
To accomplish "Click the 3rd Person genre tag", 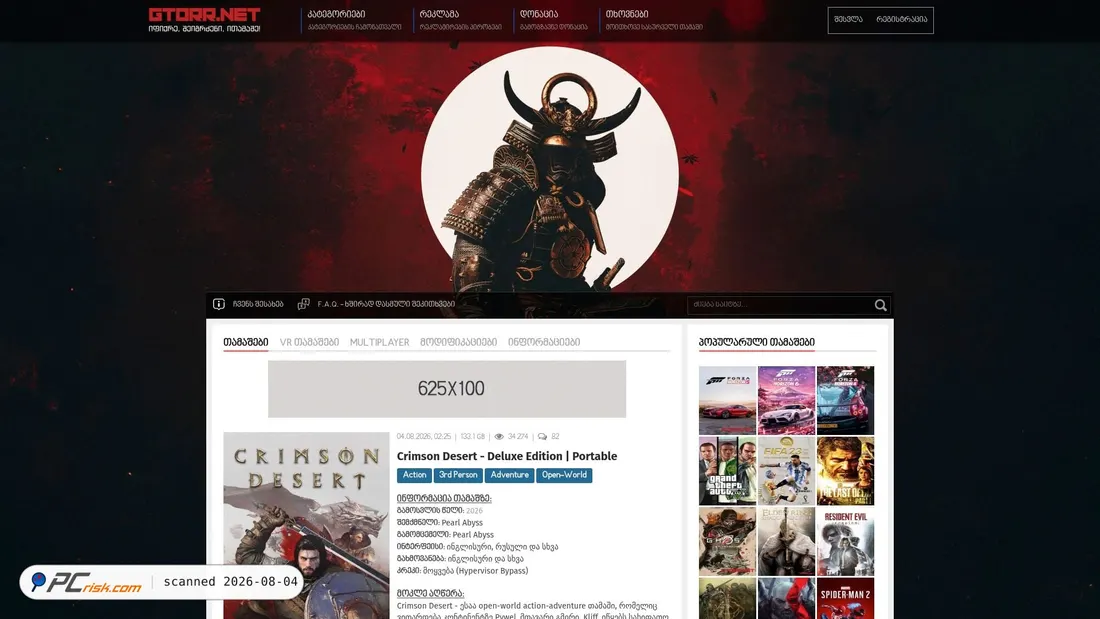I will coord(458,475).
